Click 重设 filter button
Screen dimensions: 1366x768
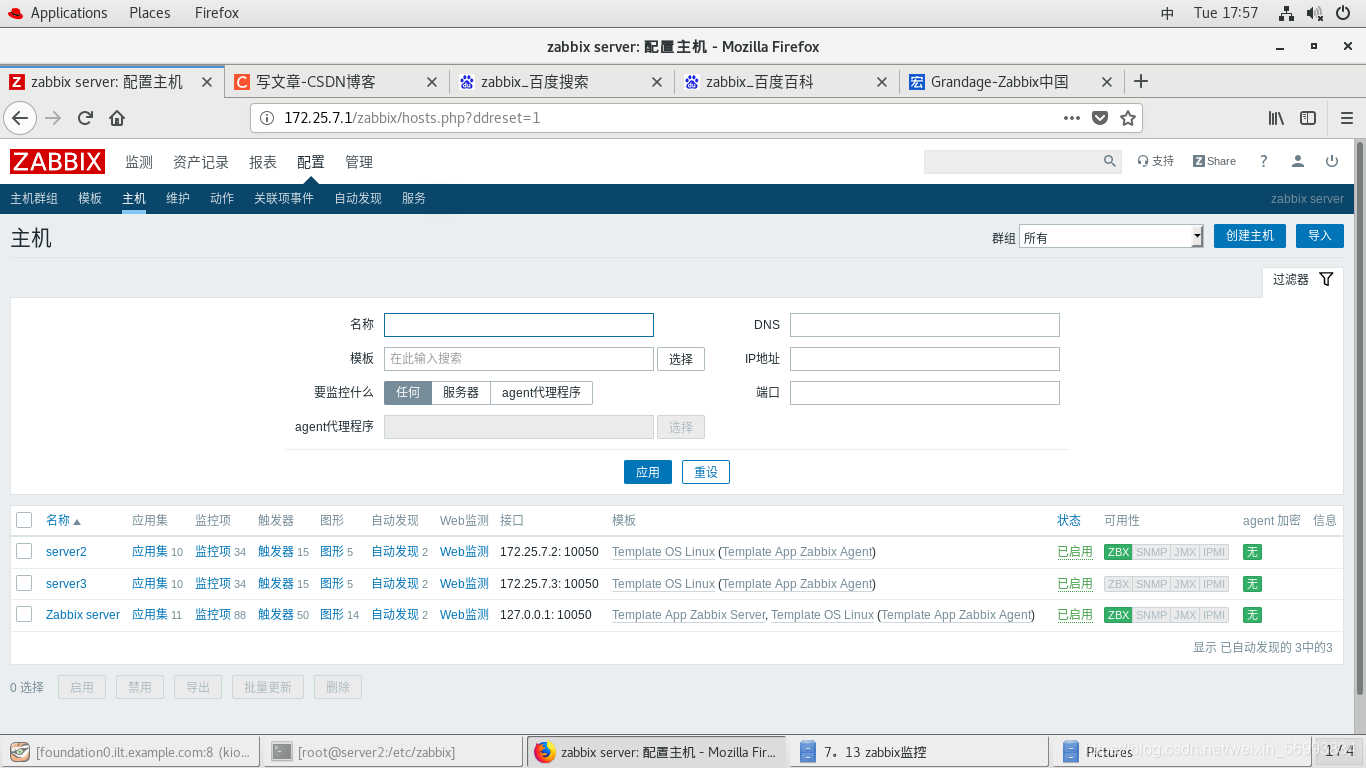[x=706, y=472]
